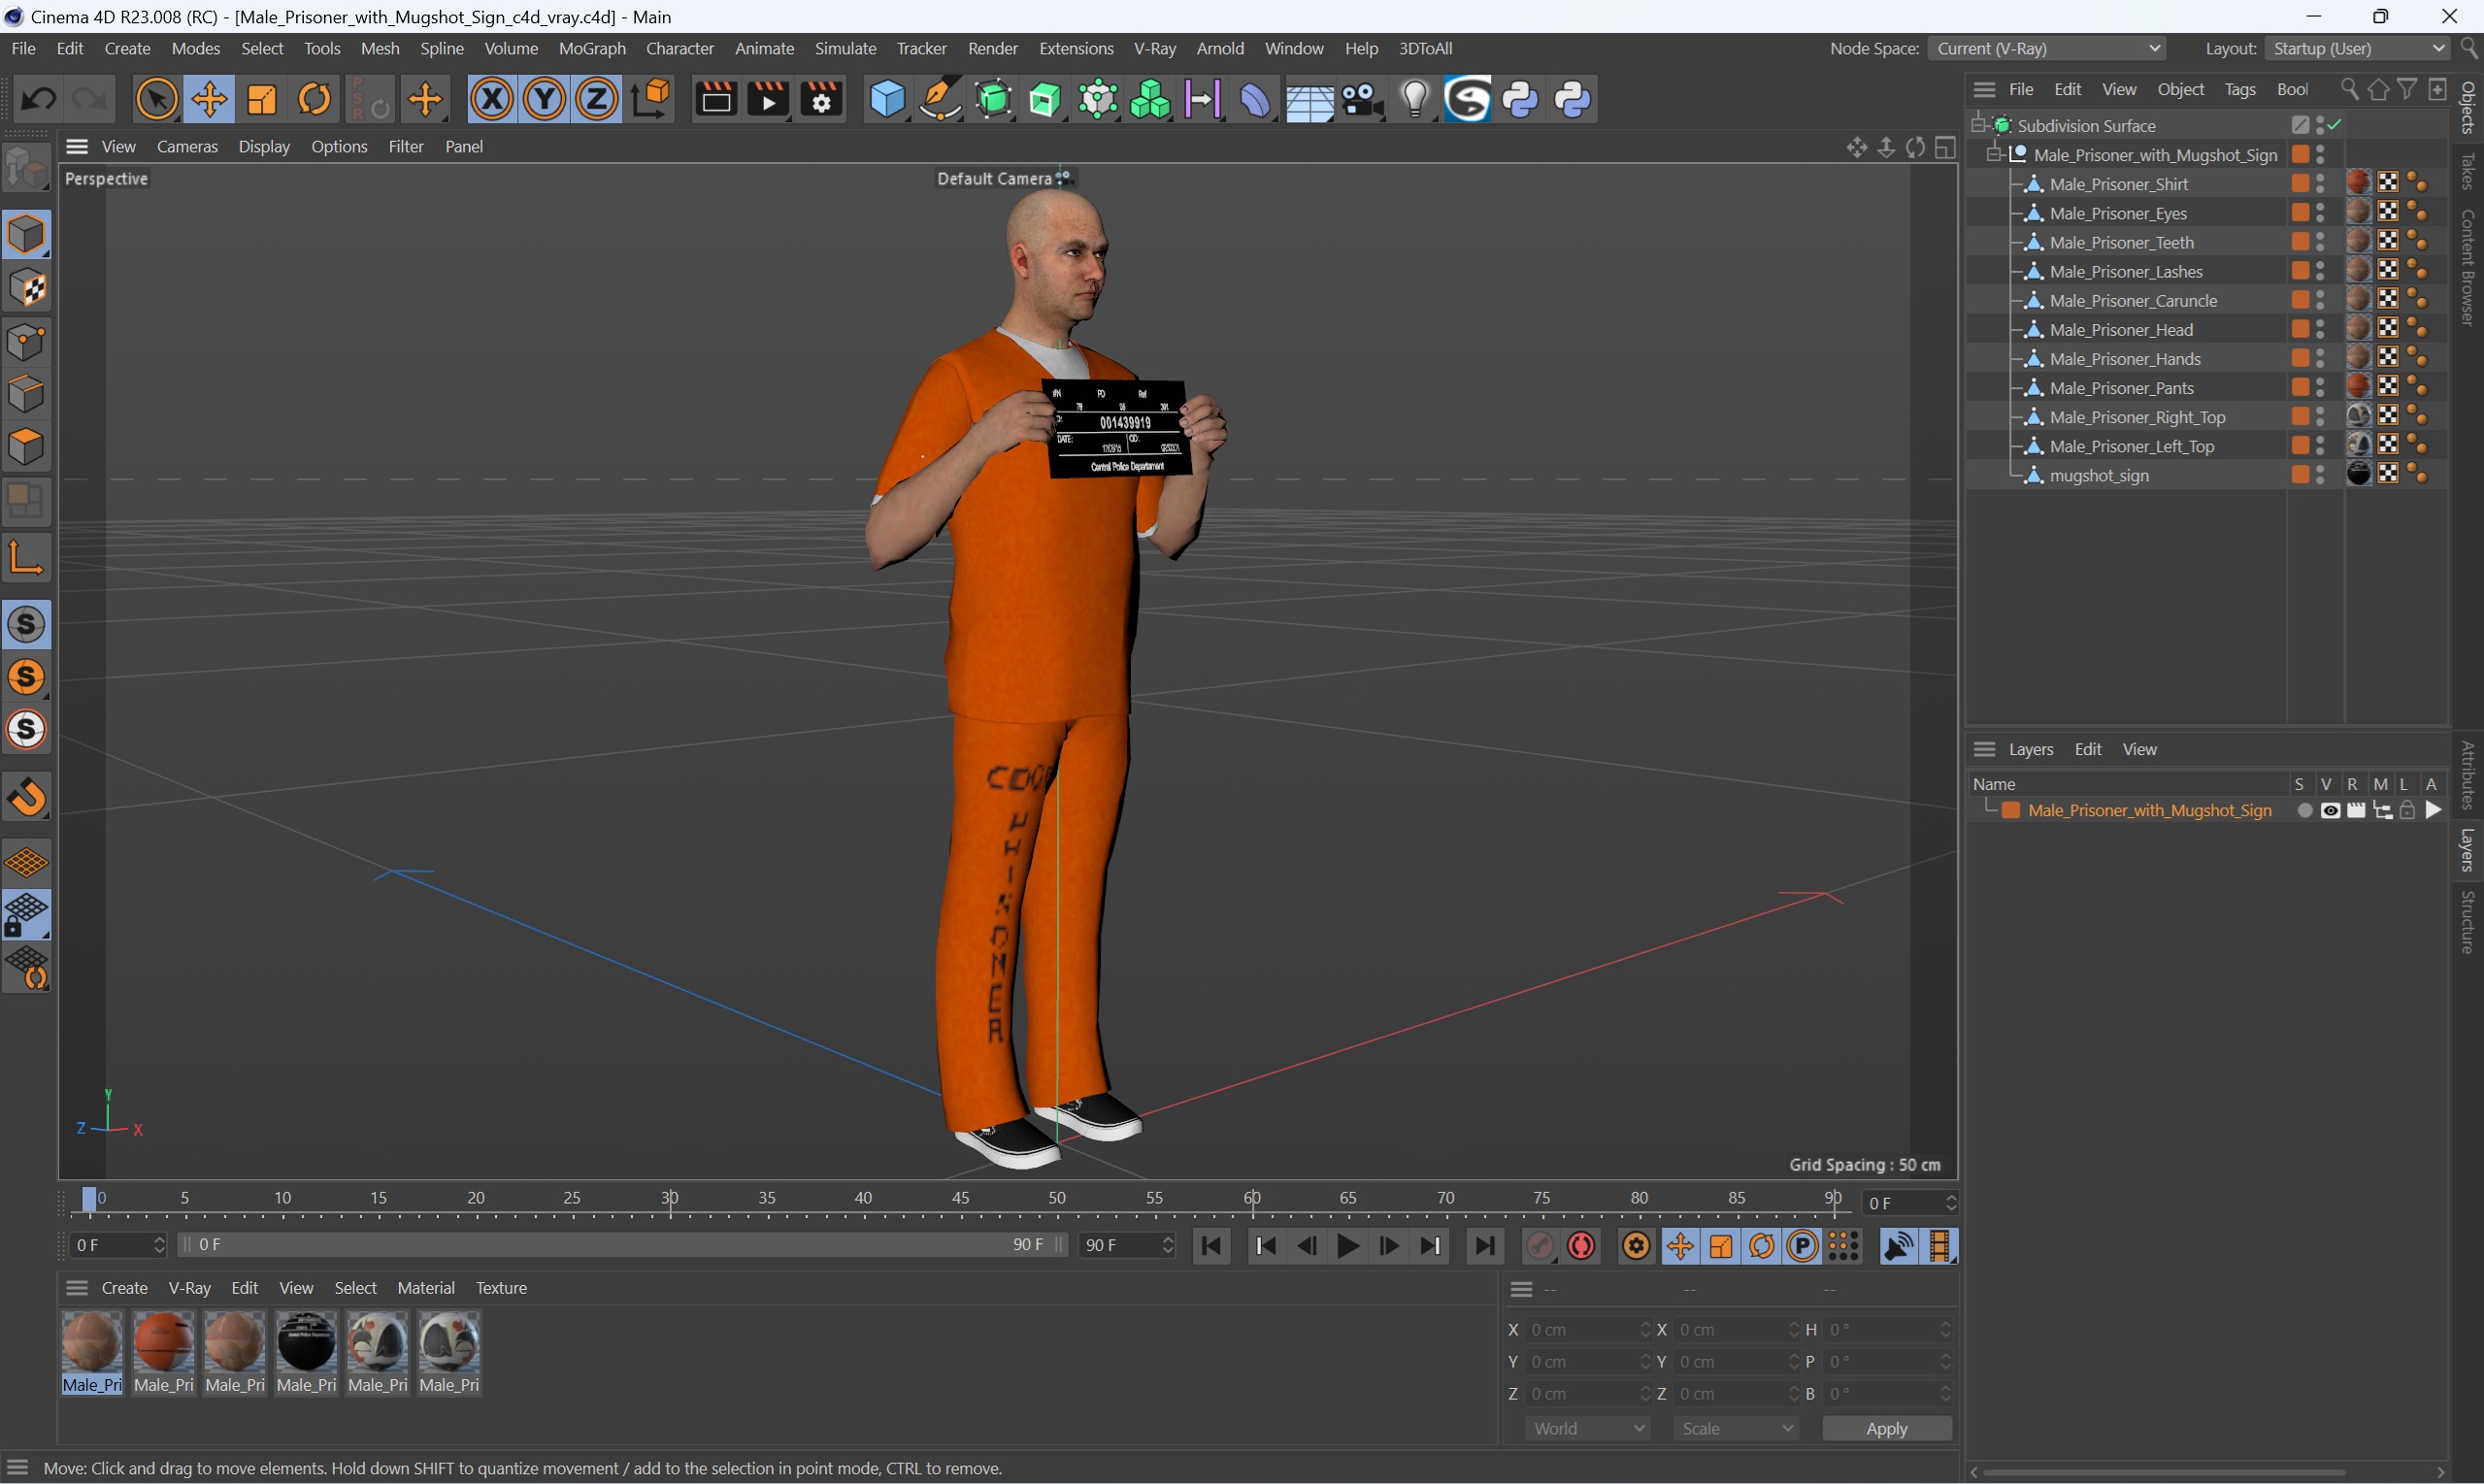Open the Simulate menu

coord(845,48)
